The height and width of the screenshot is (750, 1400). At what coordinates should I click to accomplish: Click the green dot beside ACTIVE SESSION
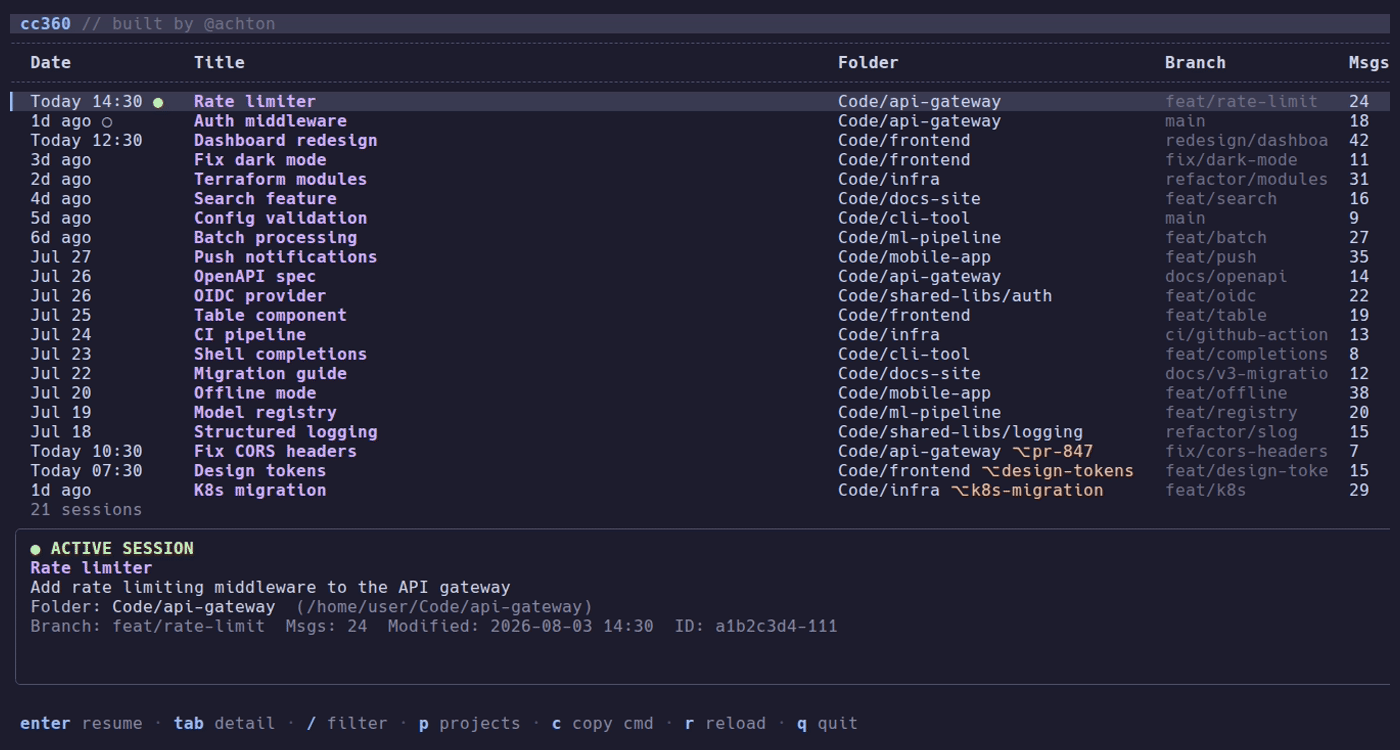click(x=35, y=549)
